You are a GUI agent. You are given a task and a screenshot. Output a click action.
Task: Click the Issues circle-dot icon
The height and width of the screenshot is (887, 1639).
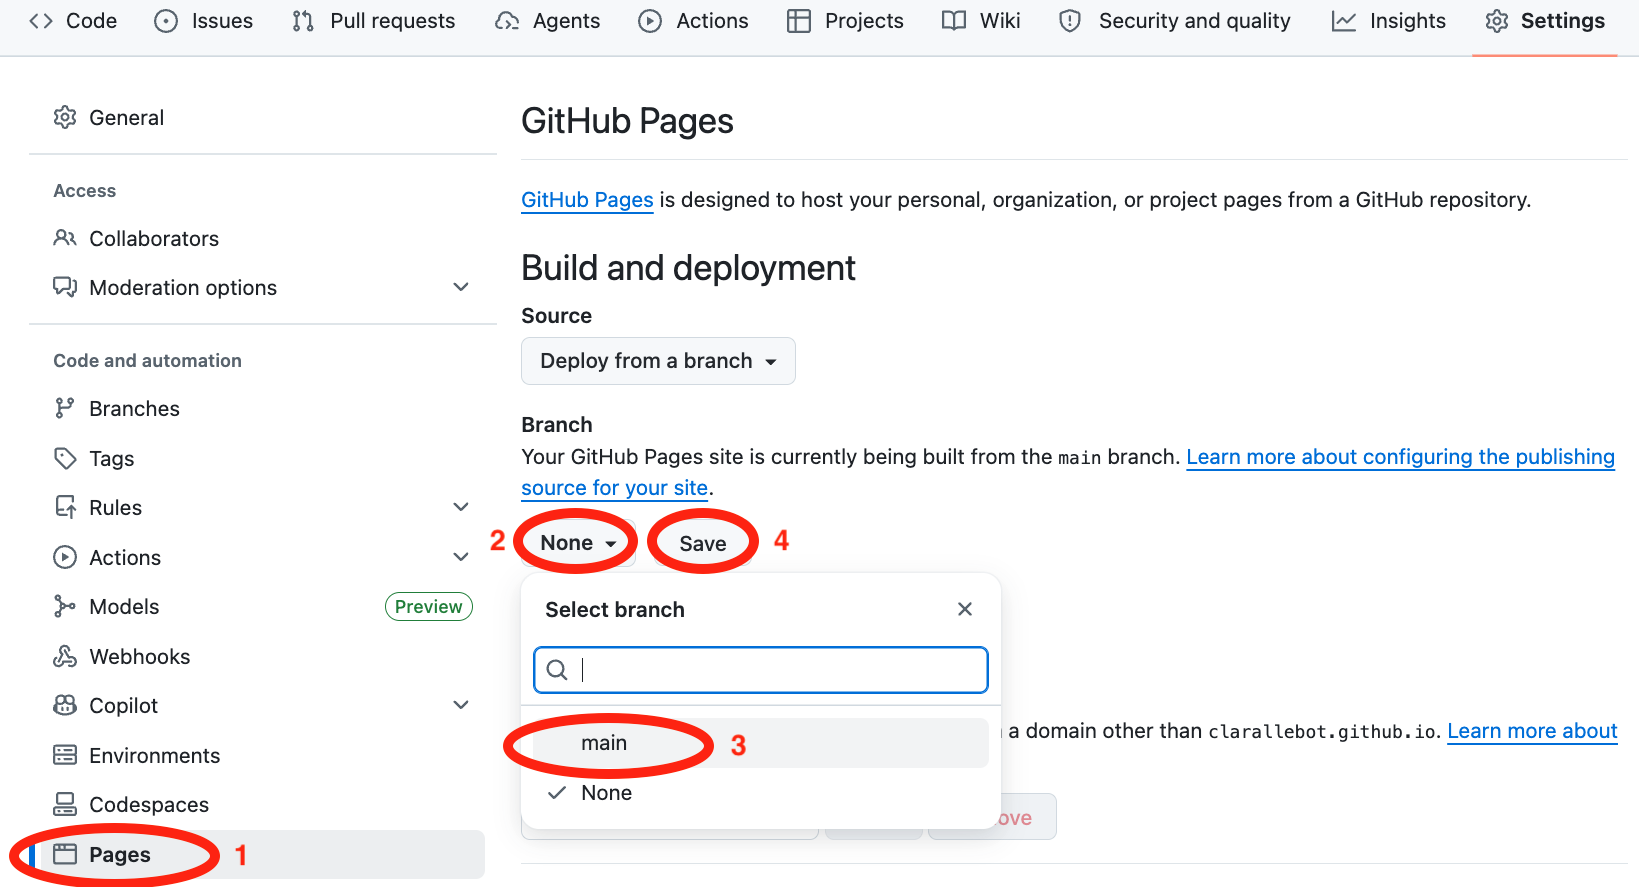(x=166, y=21)
